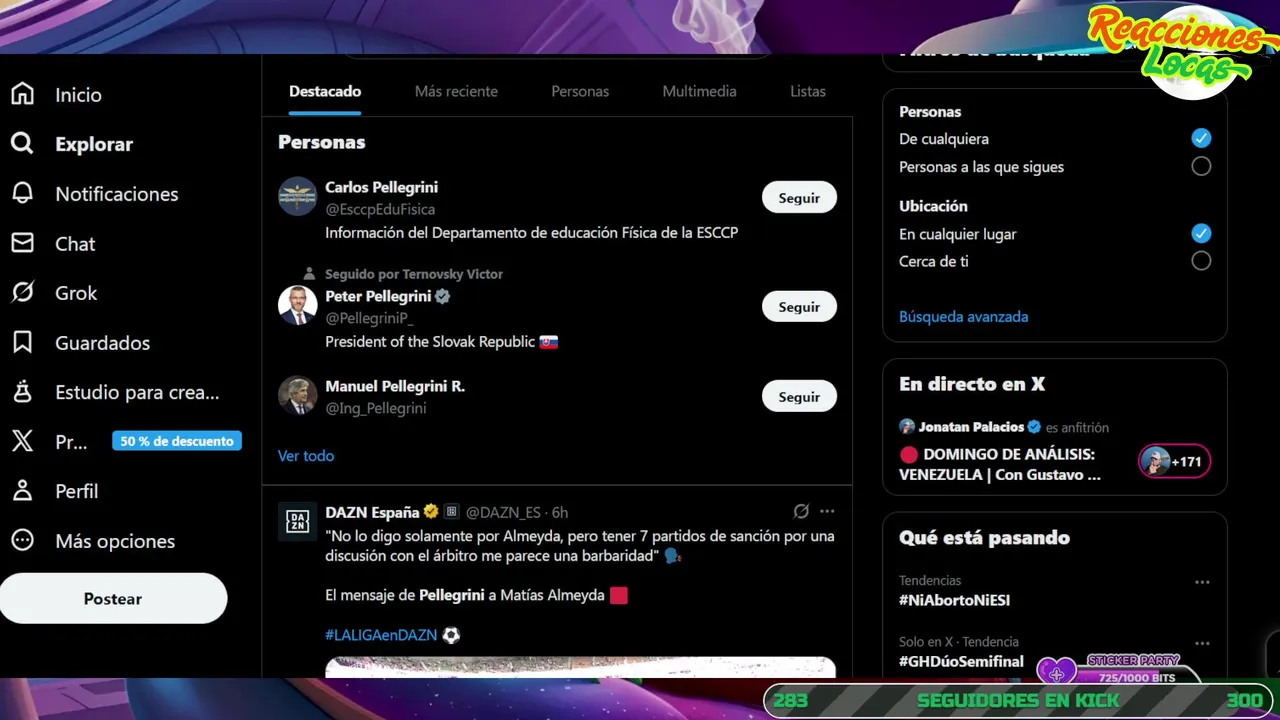Screen dimensions: 1280x720
Task: Click the 'En directo en X' heading
Action: [972, 383]
